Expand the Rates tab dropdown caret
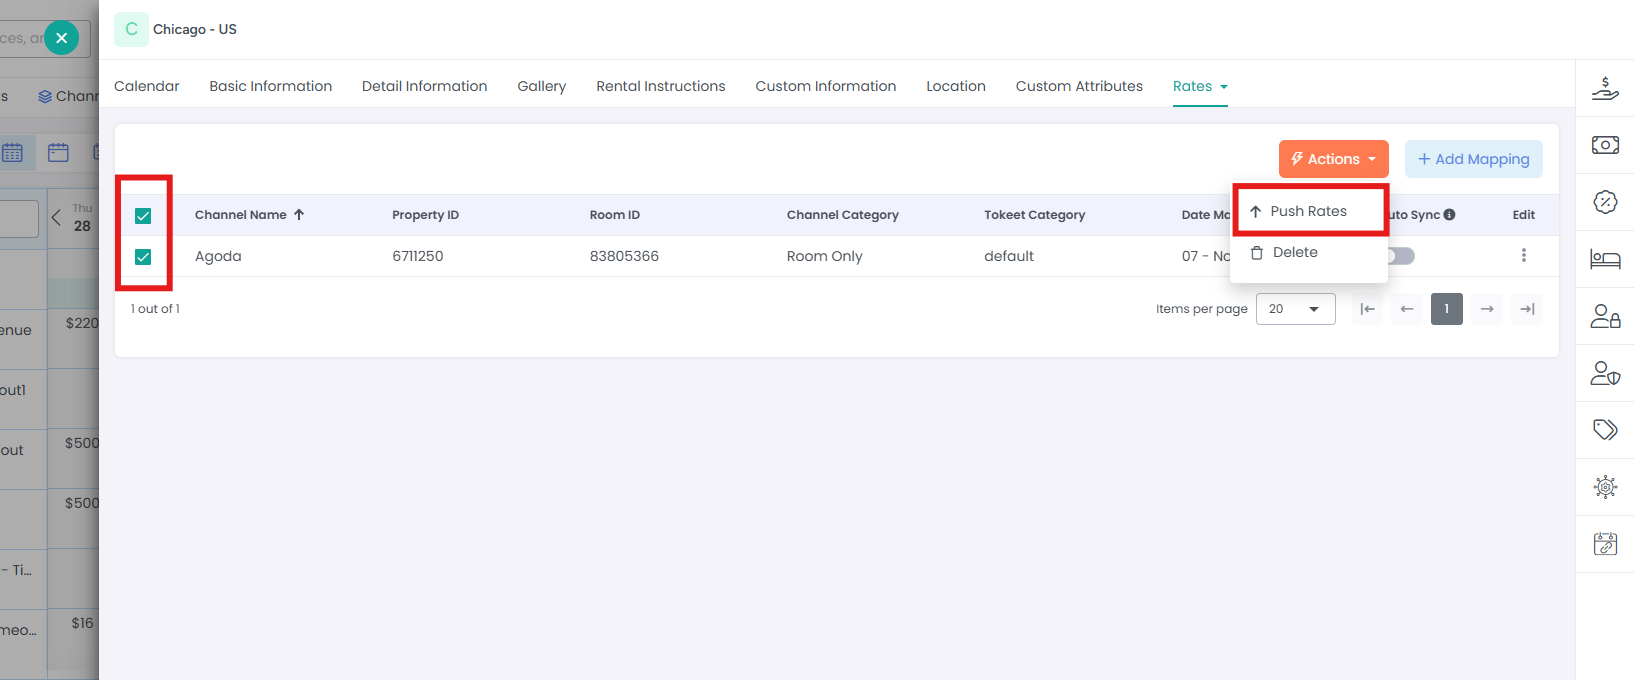Screen dimensions: 1634x680 pyautogui.click(x=1224, y=87)
